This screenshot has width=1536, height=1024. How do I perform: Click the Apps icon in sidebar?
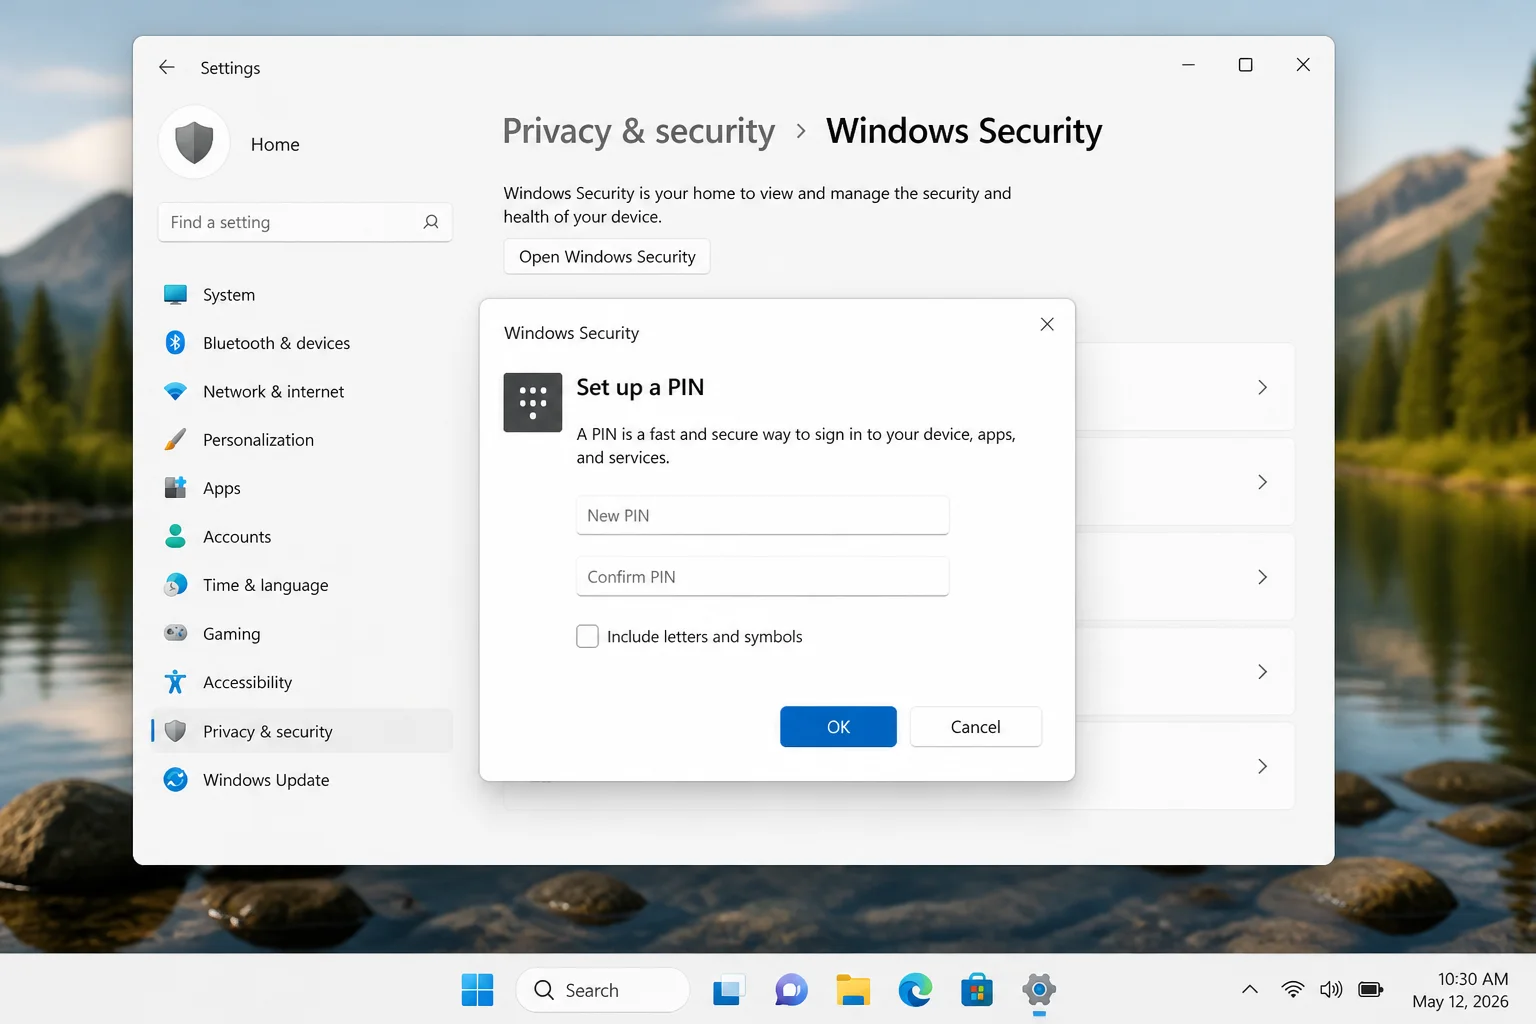click(x=175, y=488)
